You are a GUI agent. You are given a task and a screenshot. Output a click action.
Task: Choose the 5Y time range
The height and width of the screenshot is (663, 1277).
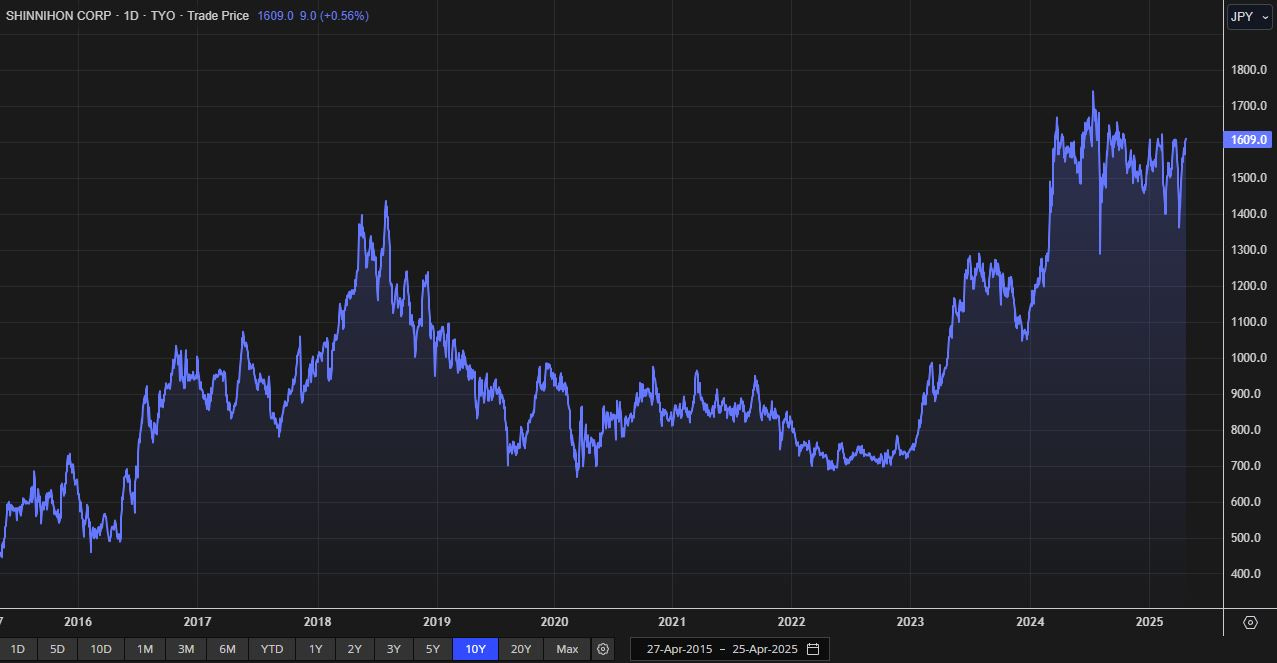click(x=433, y=649)
